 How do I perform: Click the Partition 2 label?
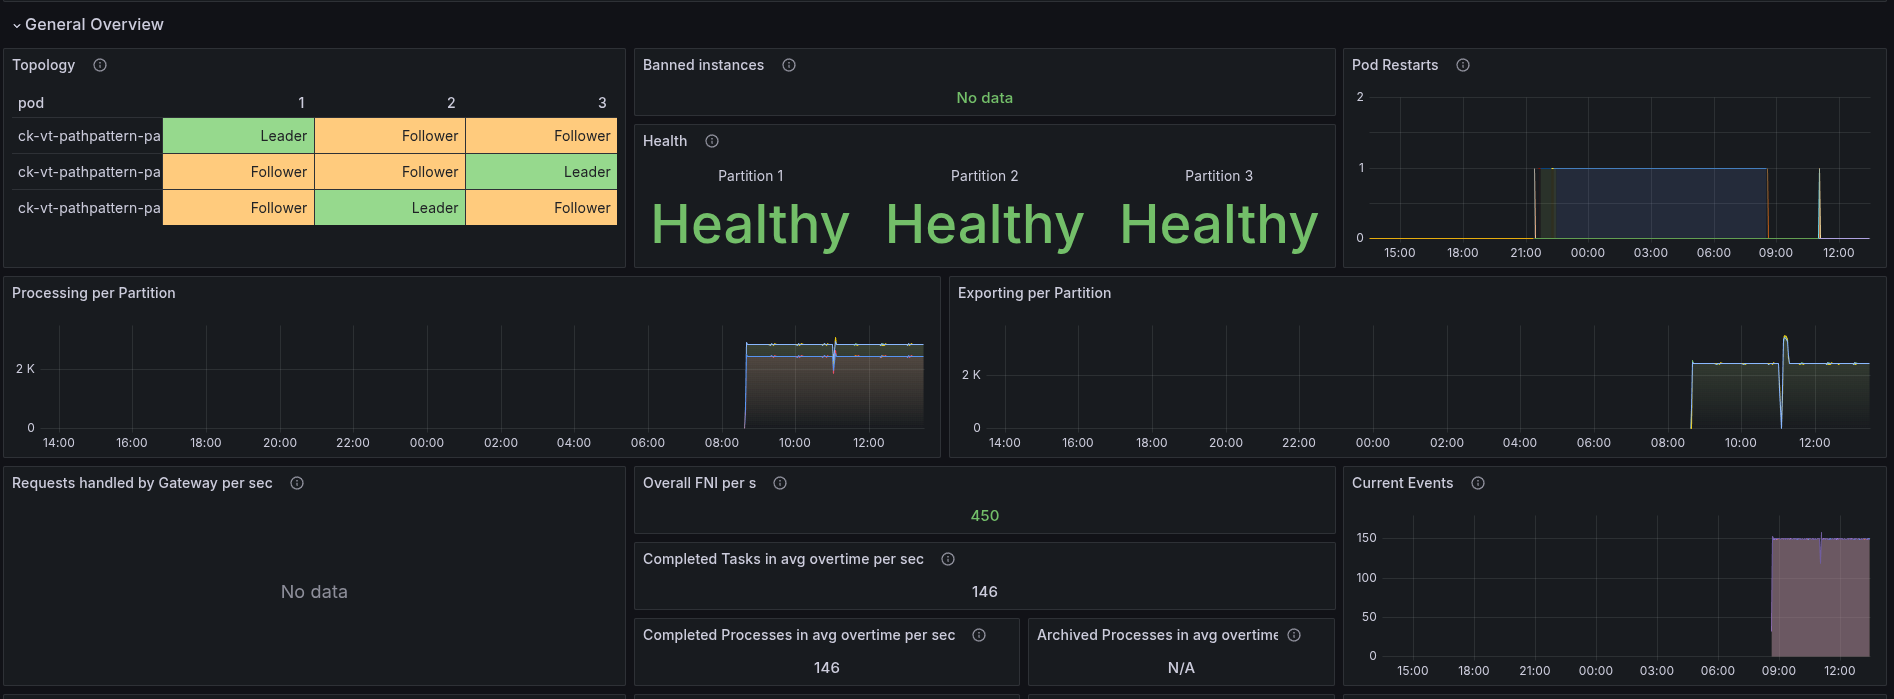984,176
